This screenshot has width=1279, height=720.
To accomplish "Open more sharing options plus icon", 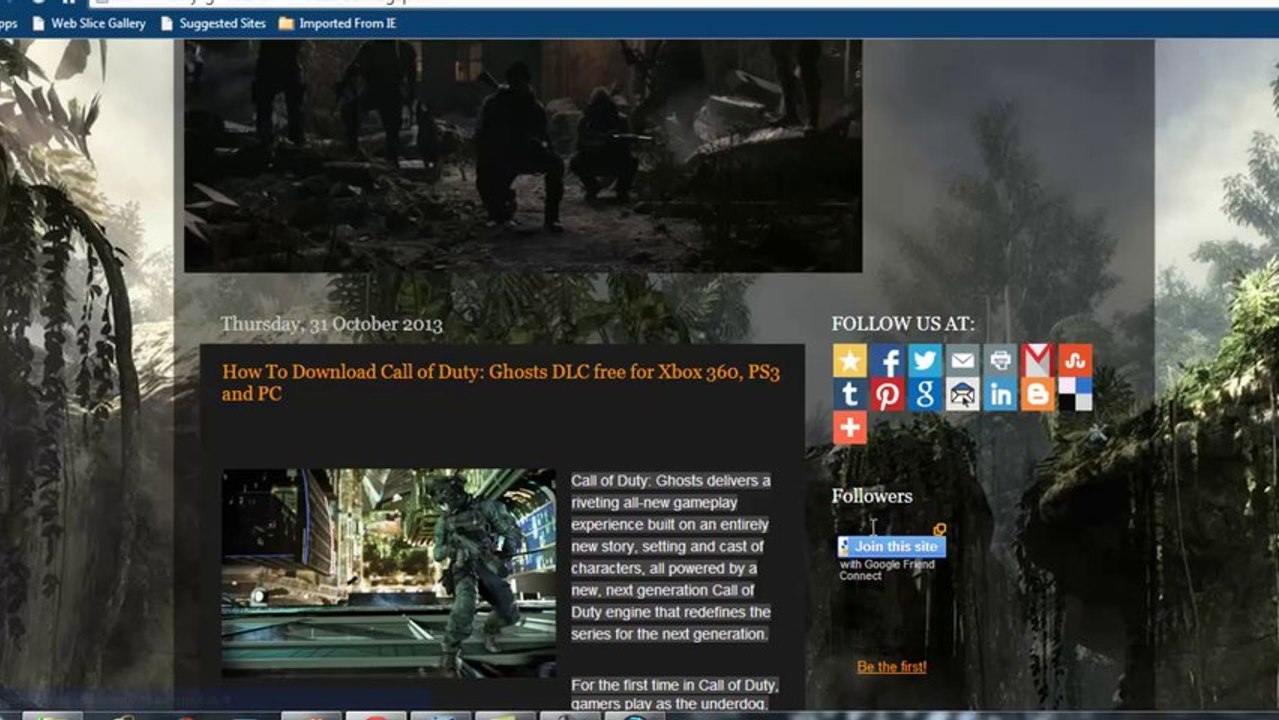I will (849, 428).
